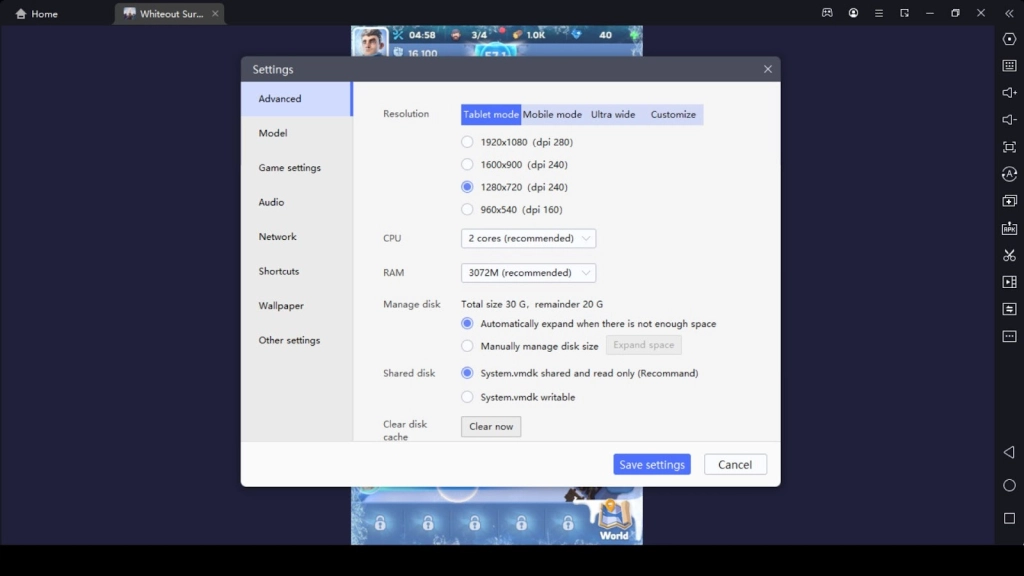
Task: Switch to Mobile mode resolution tab
Action: (552, 114)
